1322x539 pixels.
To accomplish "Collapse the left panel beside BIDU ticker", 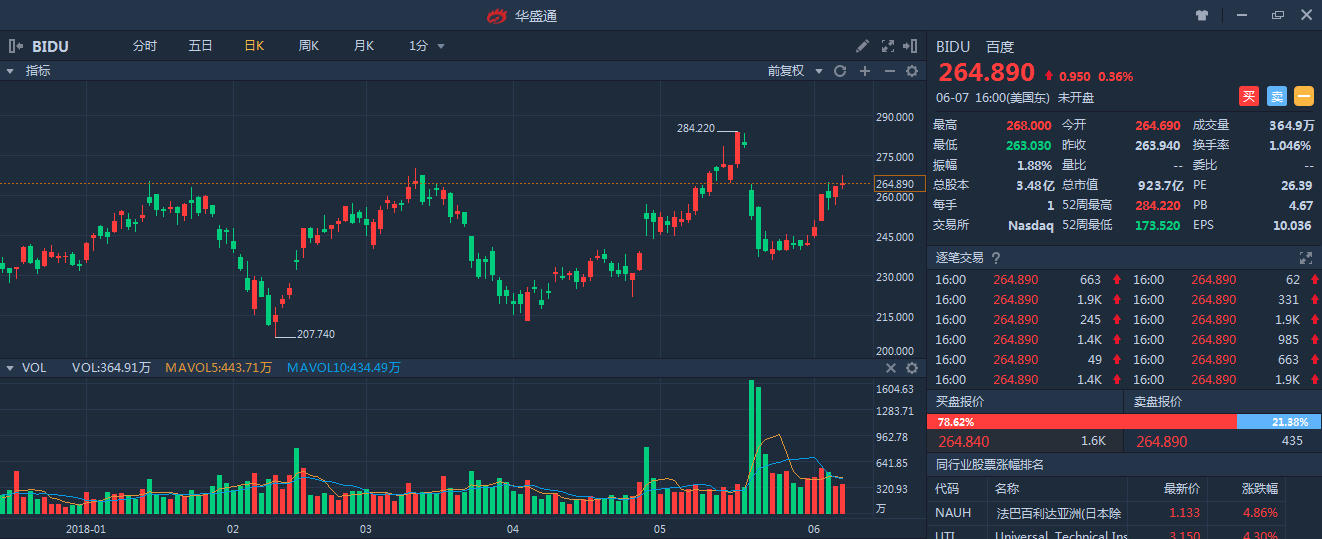I will [x=15, y=46].
